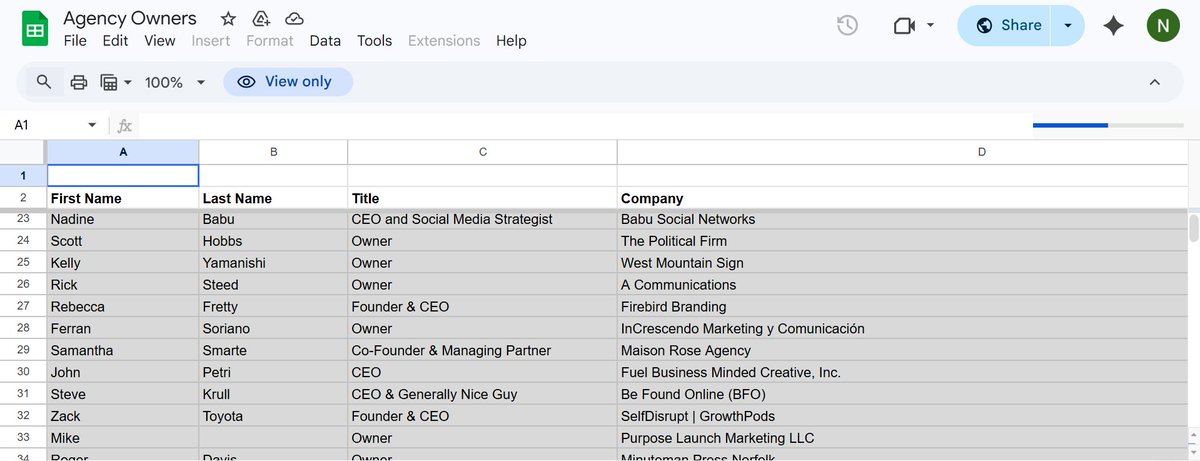This screenshot has width=1200, height=461.
Task: Click the add to Drive shortcut icon
Action: [261, 19]
